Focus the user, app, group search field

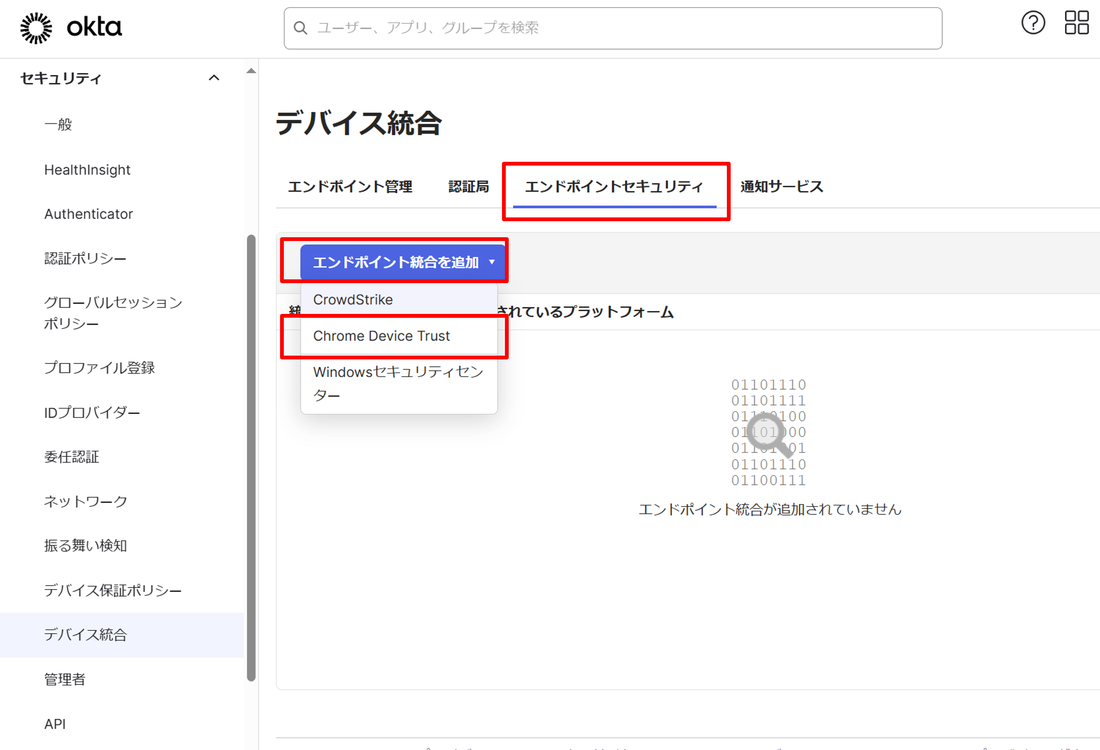tap(612, 28)
